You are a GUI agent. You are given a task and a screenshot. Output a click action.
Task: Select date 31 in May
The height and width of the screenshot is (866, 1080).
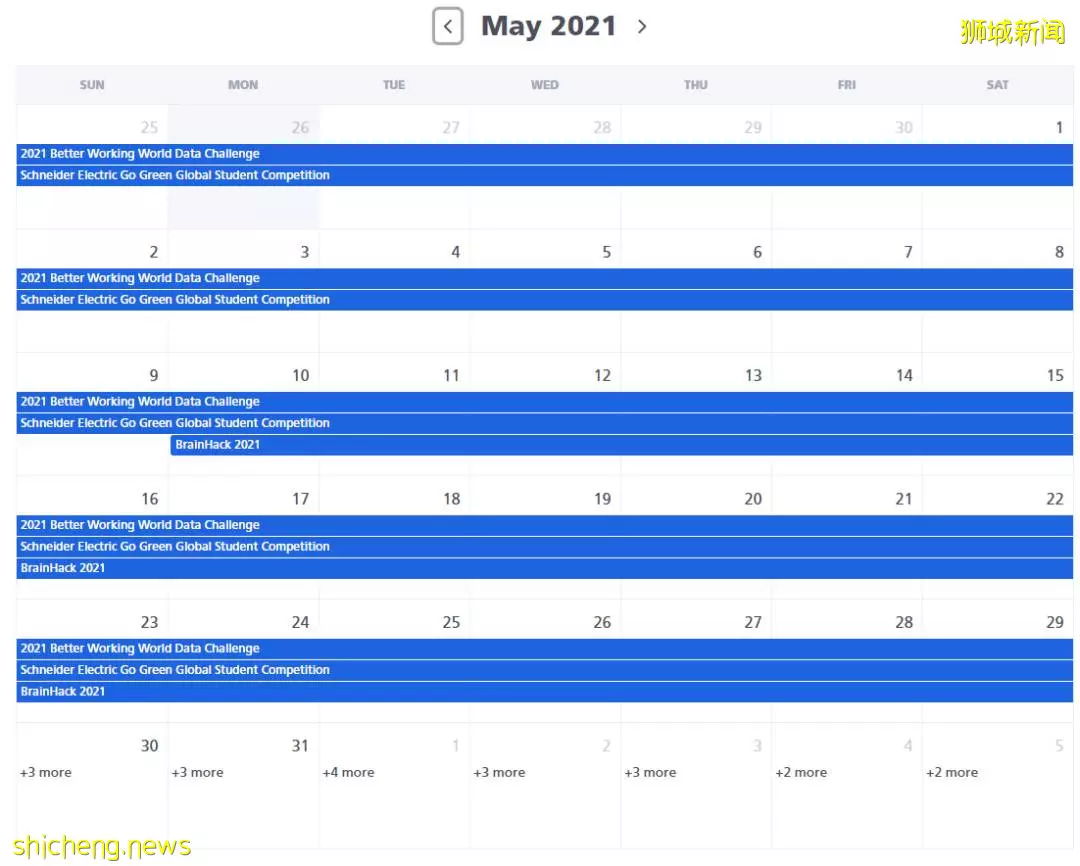[300, 745]
